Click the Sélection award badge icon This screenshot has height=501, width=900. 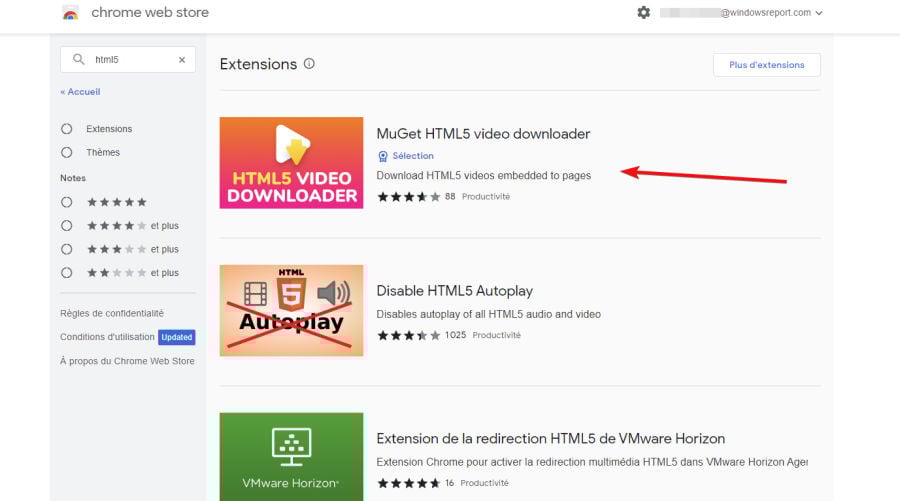coord(383,156)
